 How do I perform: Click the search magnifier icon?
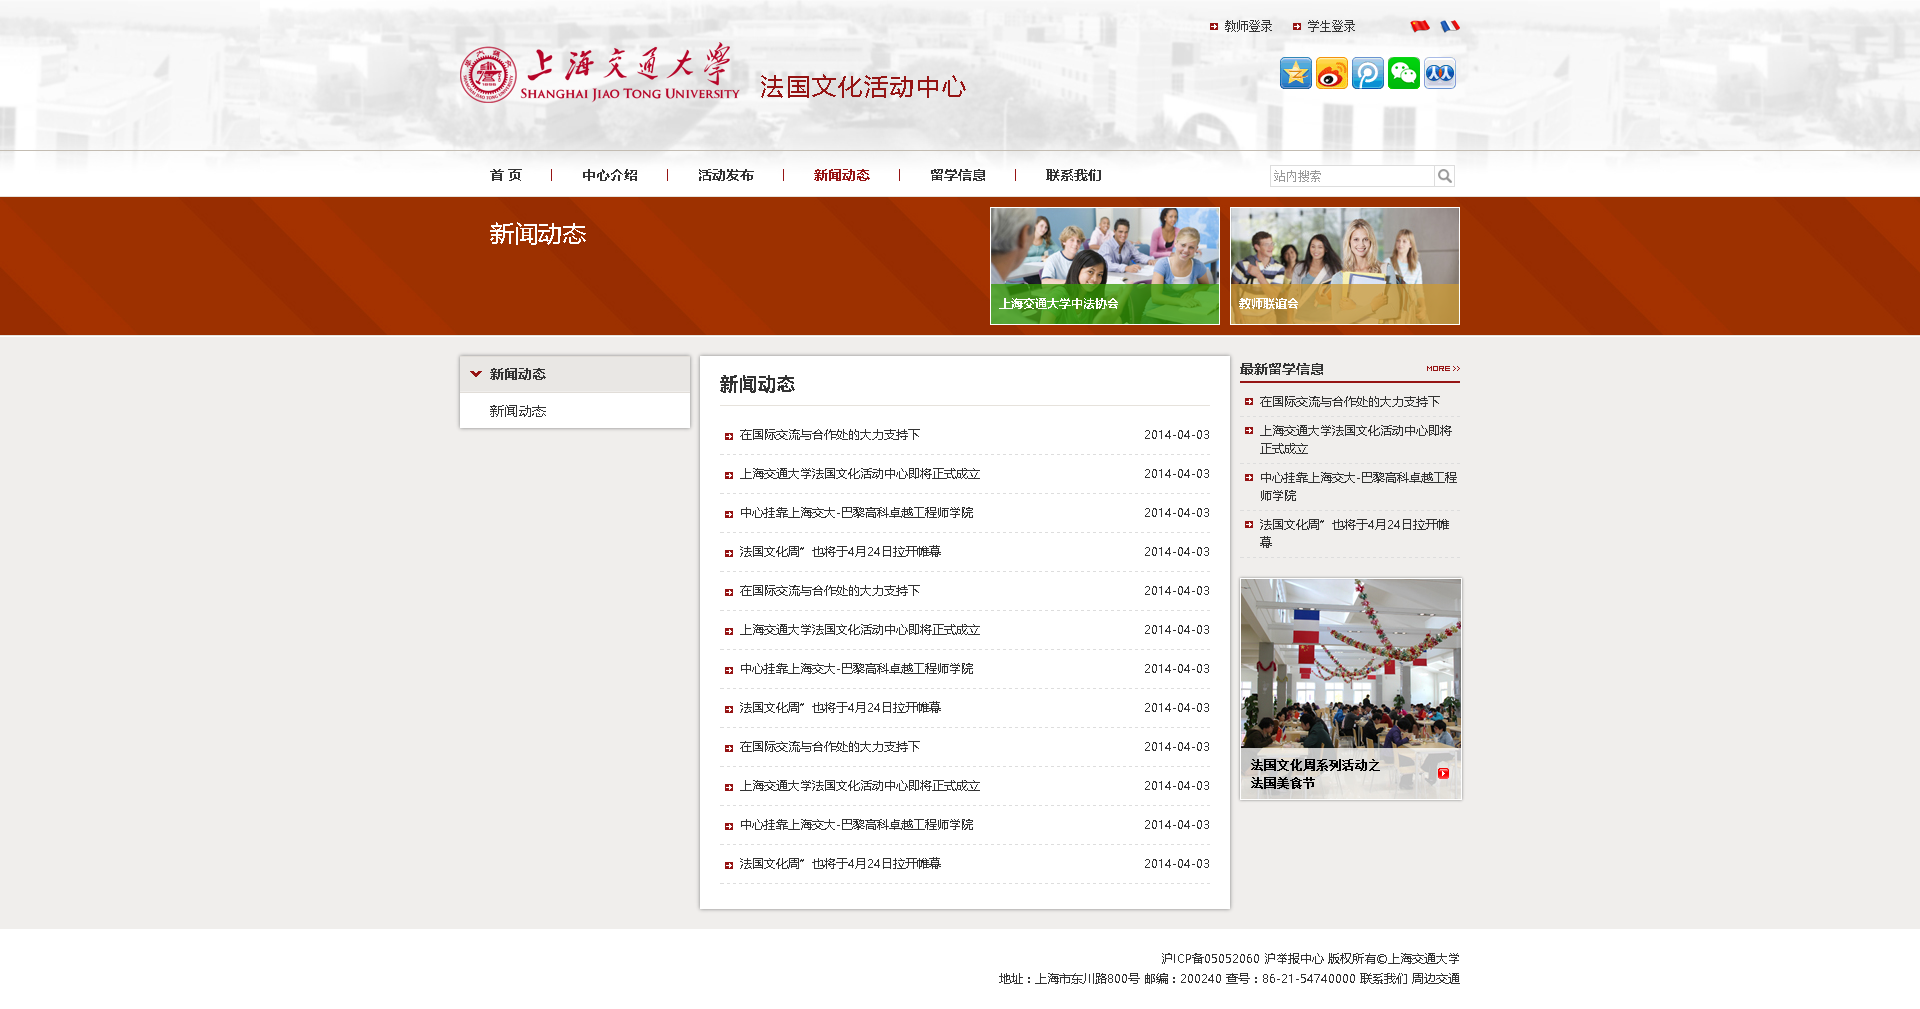click(1444, 176)
